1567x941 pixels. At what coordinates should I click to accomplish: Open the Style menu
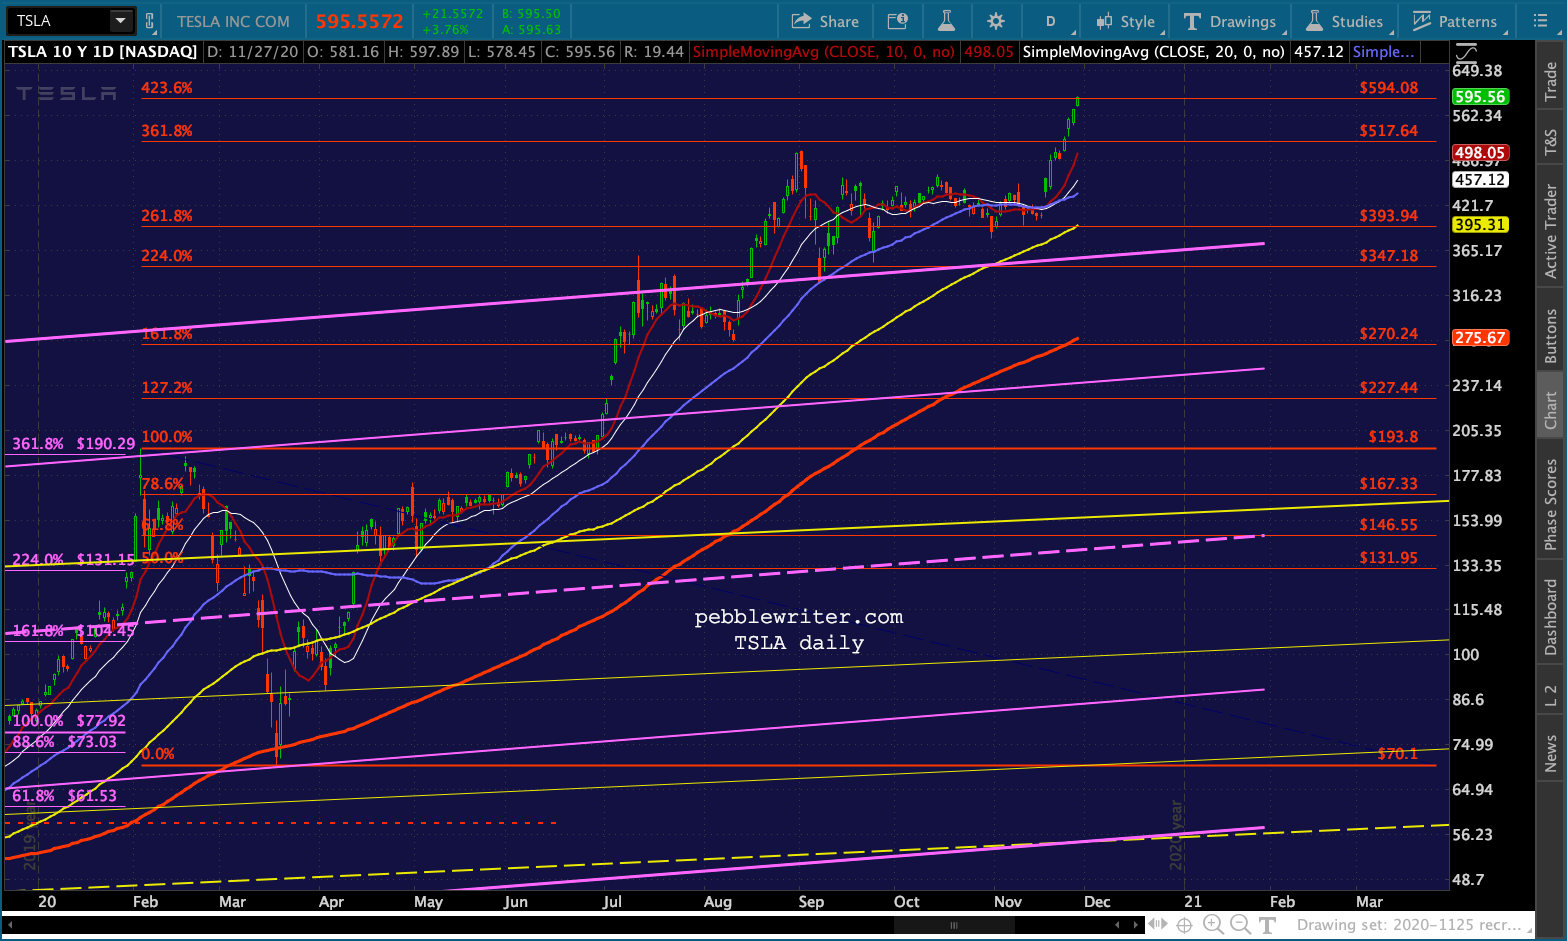[x=1125, y=21]
